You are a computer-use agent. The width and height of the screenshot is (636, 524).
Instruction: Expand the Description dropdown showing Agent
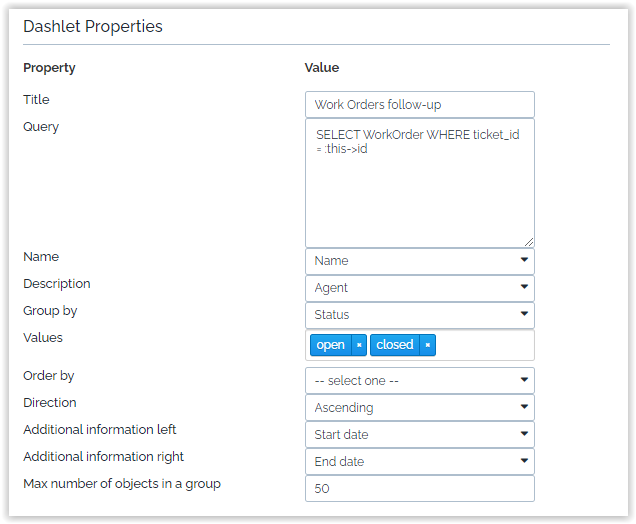pyautogui.click(x=419, y=288)
